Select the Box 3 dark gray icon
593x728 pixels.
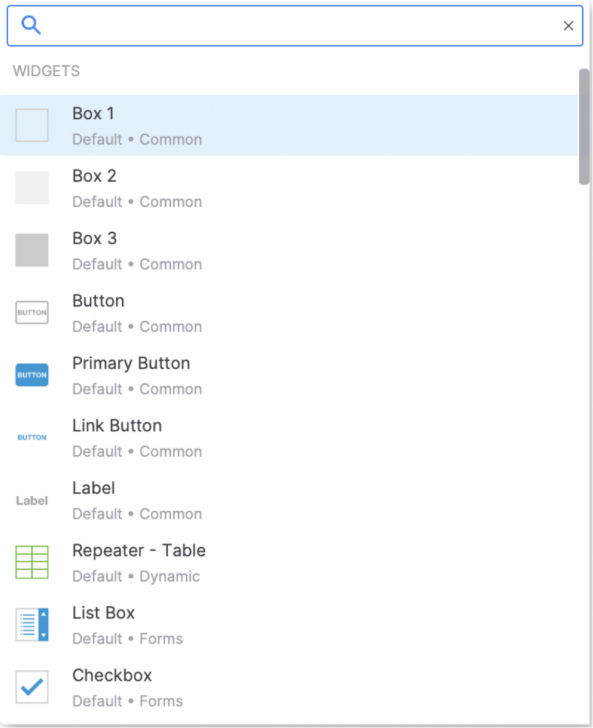32,250
